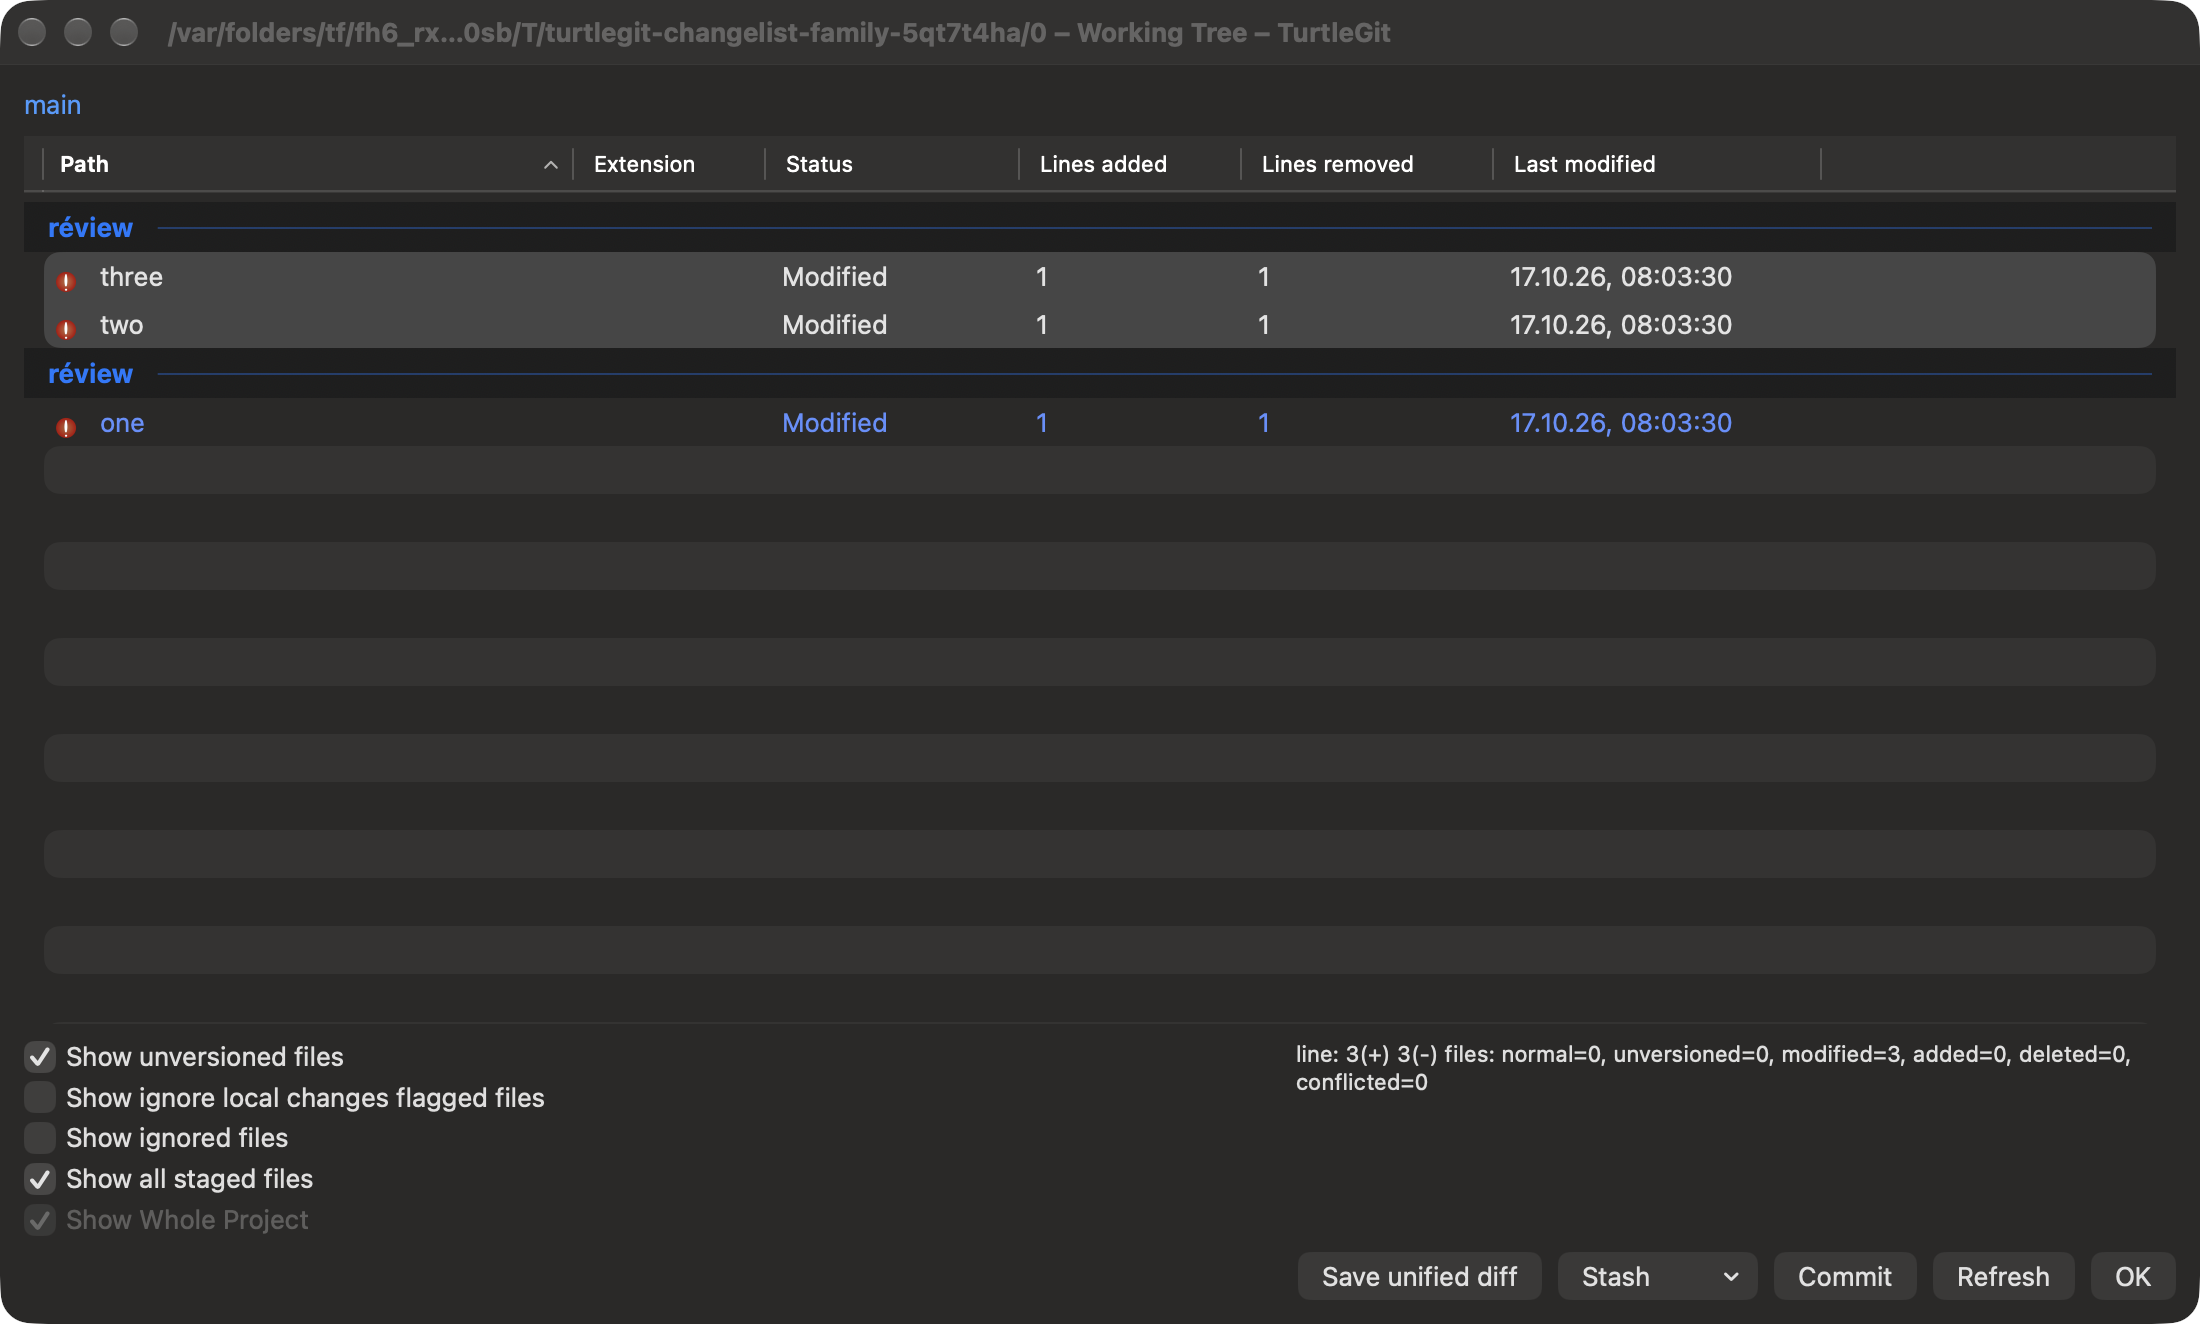Sort by Lines removed column header

click(1366, 164)
